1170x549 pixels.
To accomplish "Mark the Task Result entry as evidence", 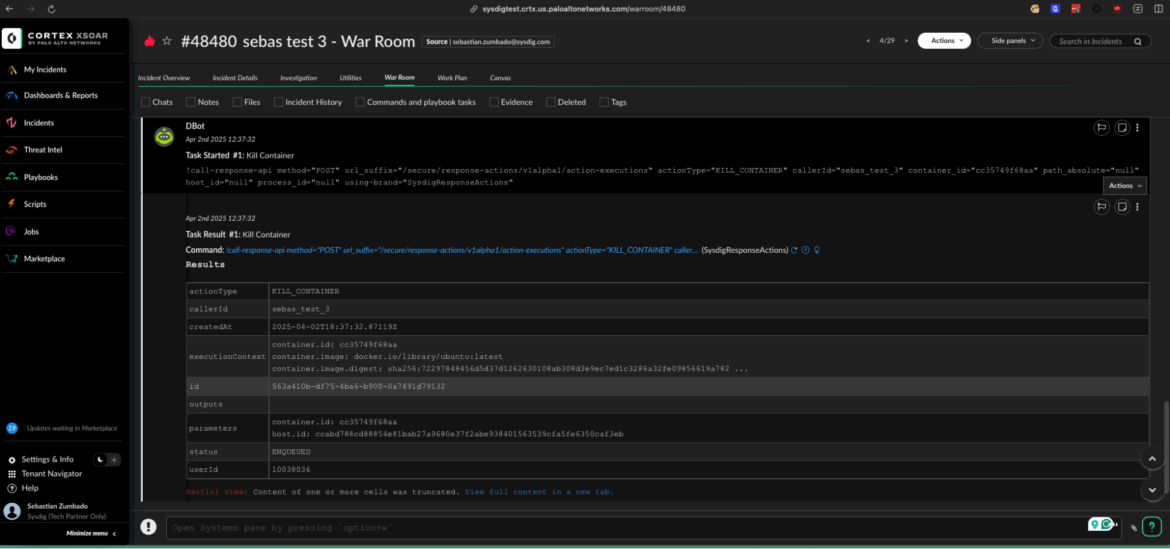I will pyautogui.click(x=1101, y=207).
